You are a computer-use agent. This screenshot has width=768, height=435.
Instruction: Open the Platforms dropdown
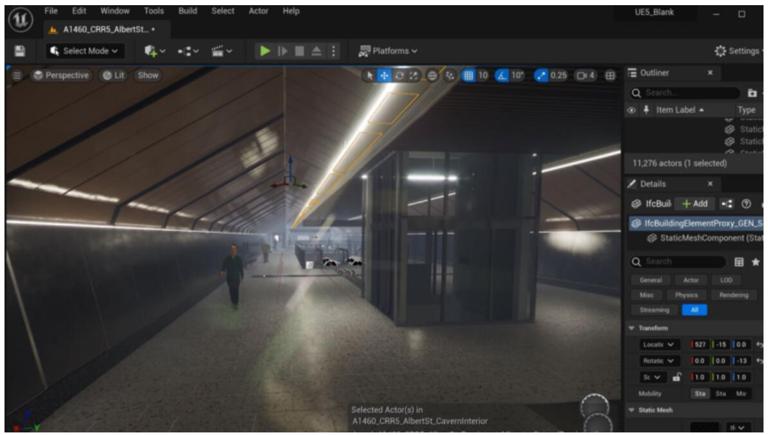coord(388,51)
